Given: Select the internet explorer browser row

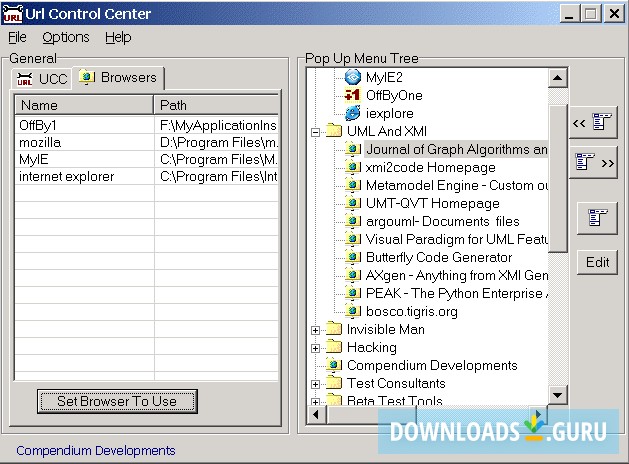Looking at the screenshot, I should click(x=146, y=176).
